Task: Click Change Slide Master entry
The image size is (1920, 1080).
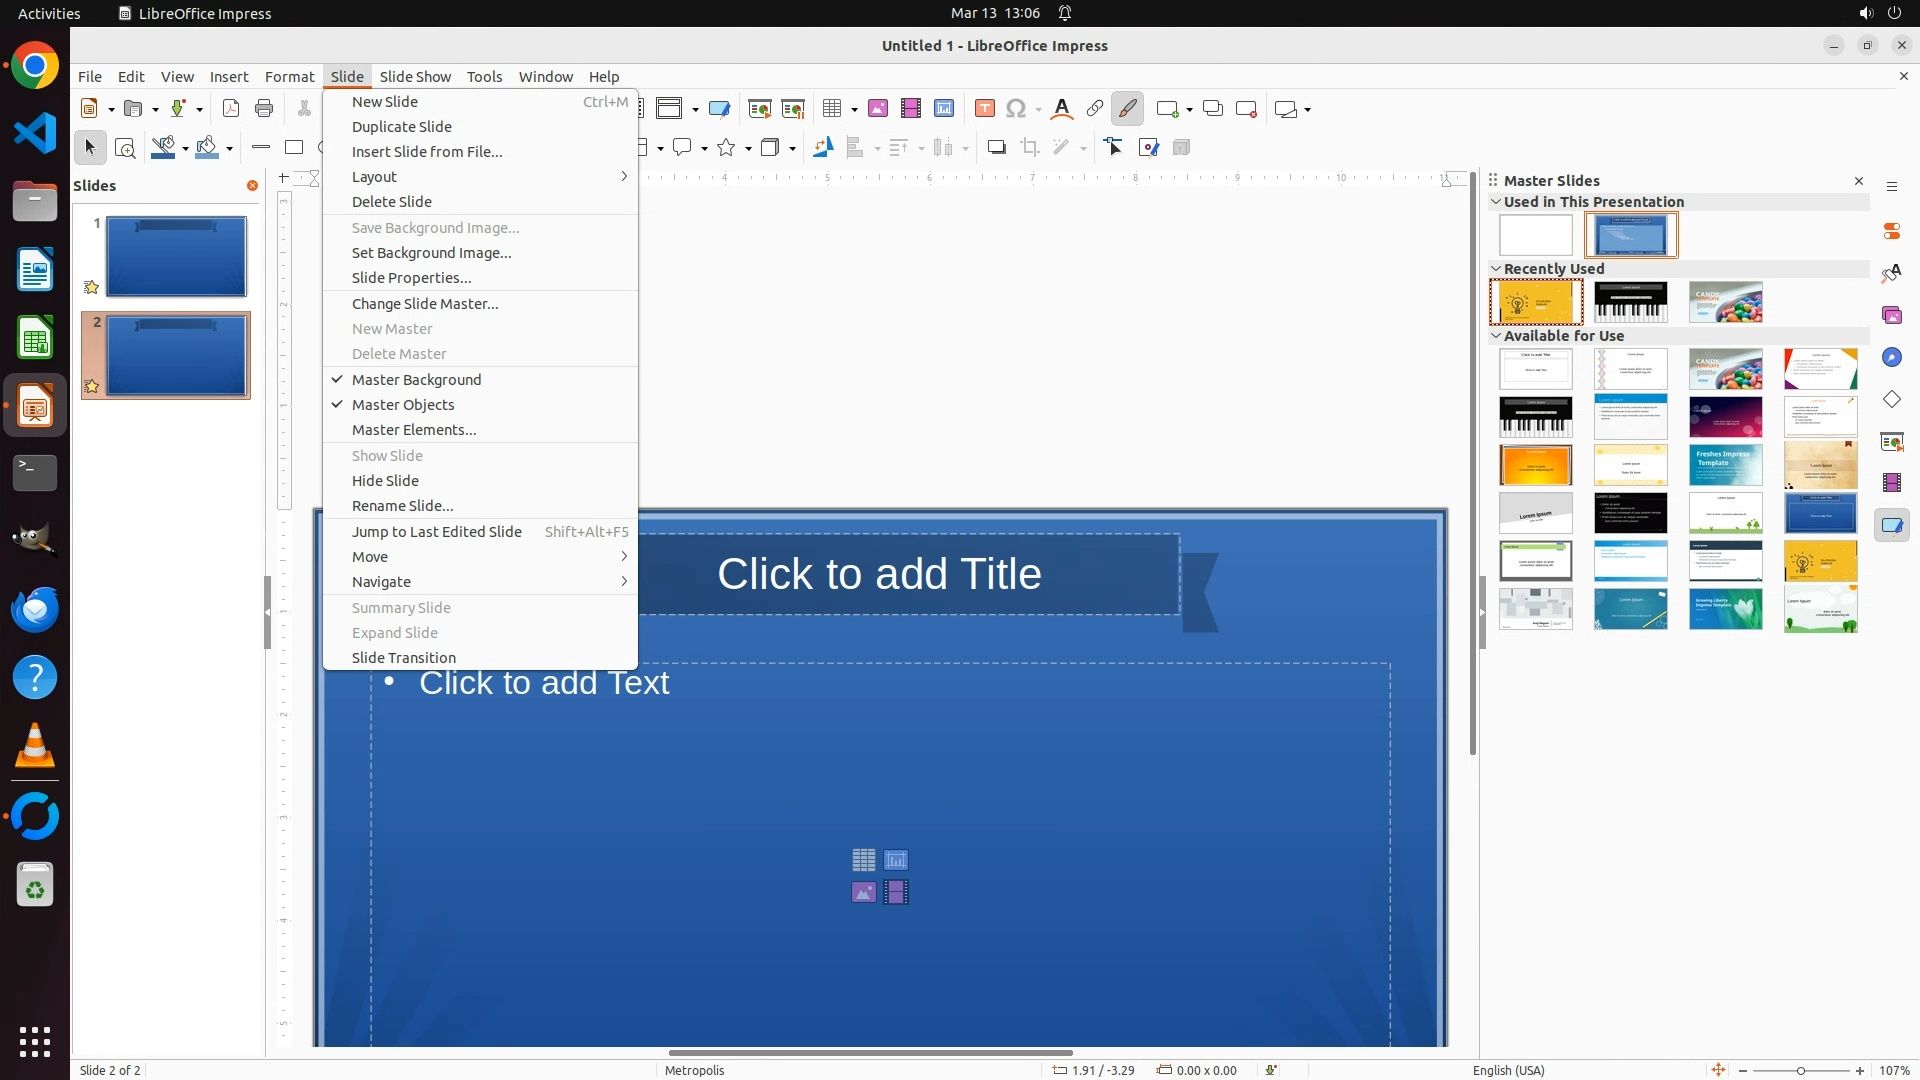Action: click(x=425, y=304)
